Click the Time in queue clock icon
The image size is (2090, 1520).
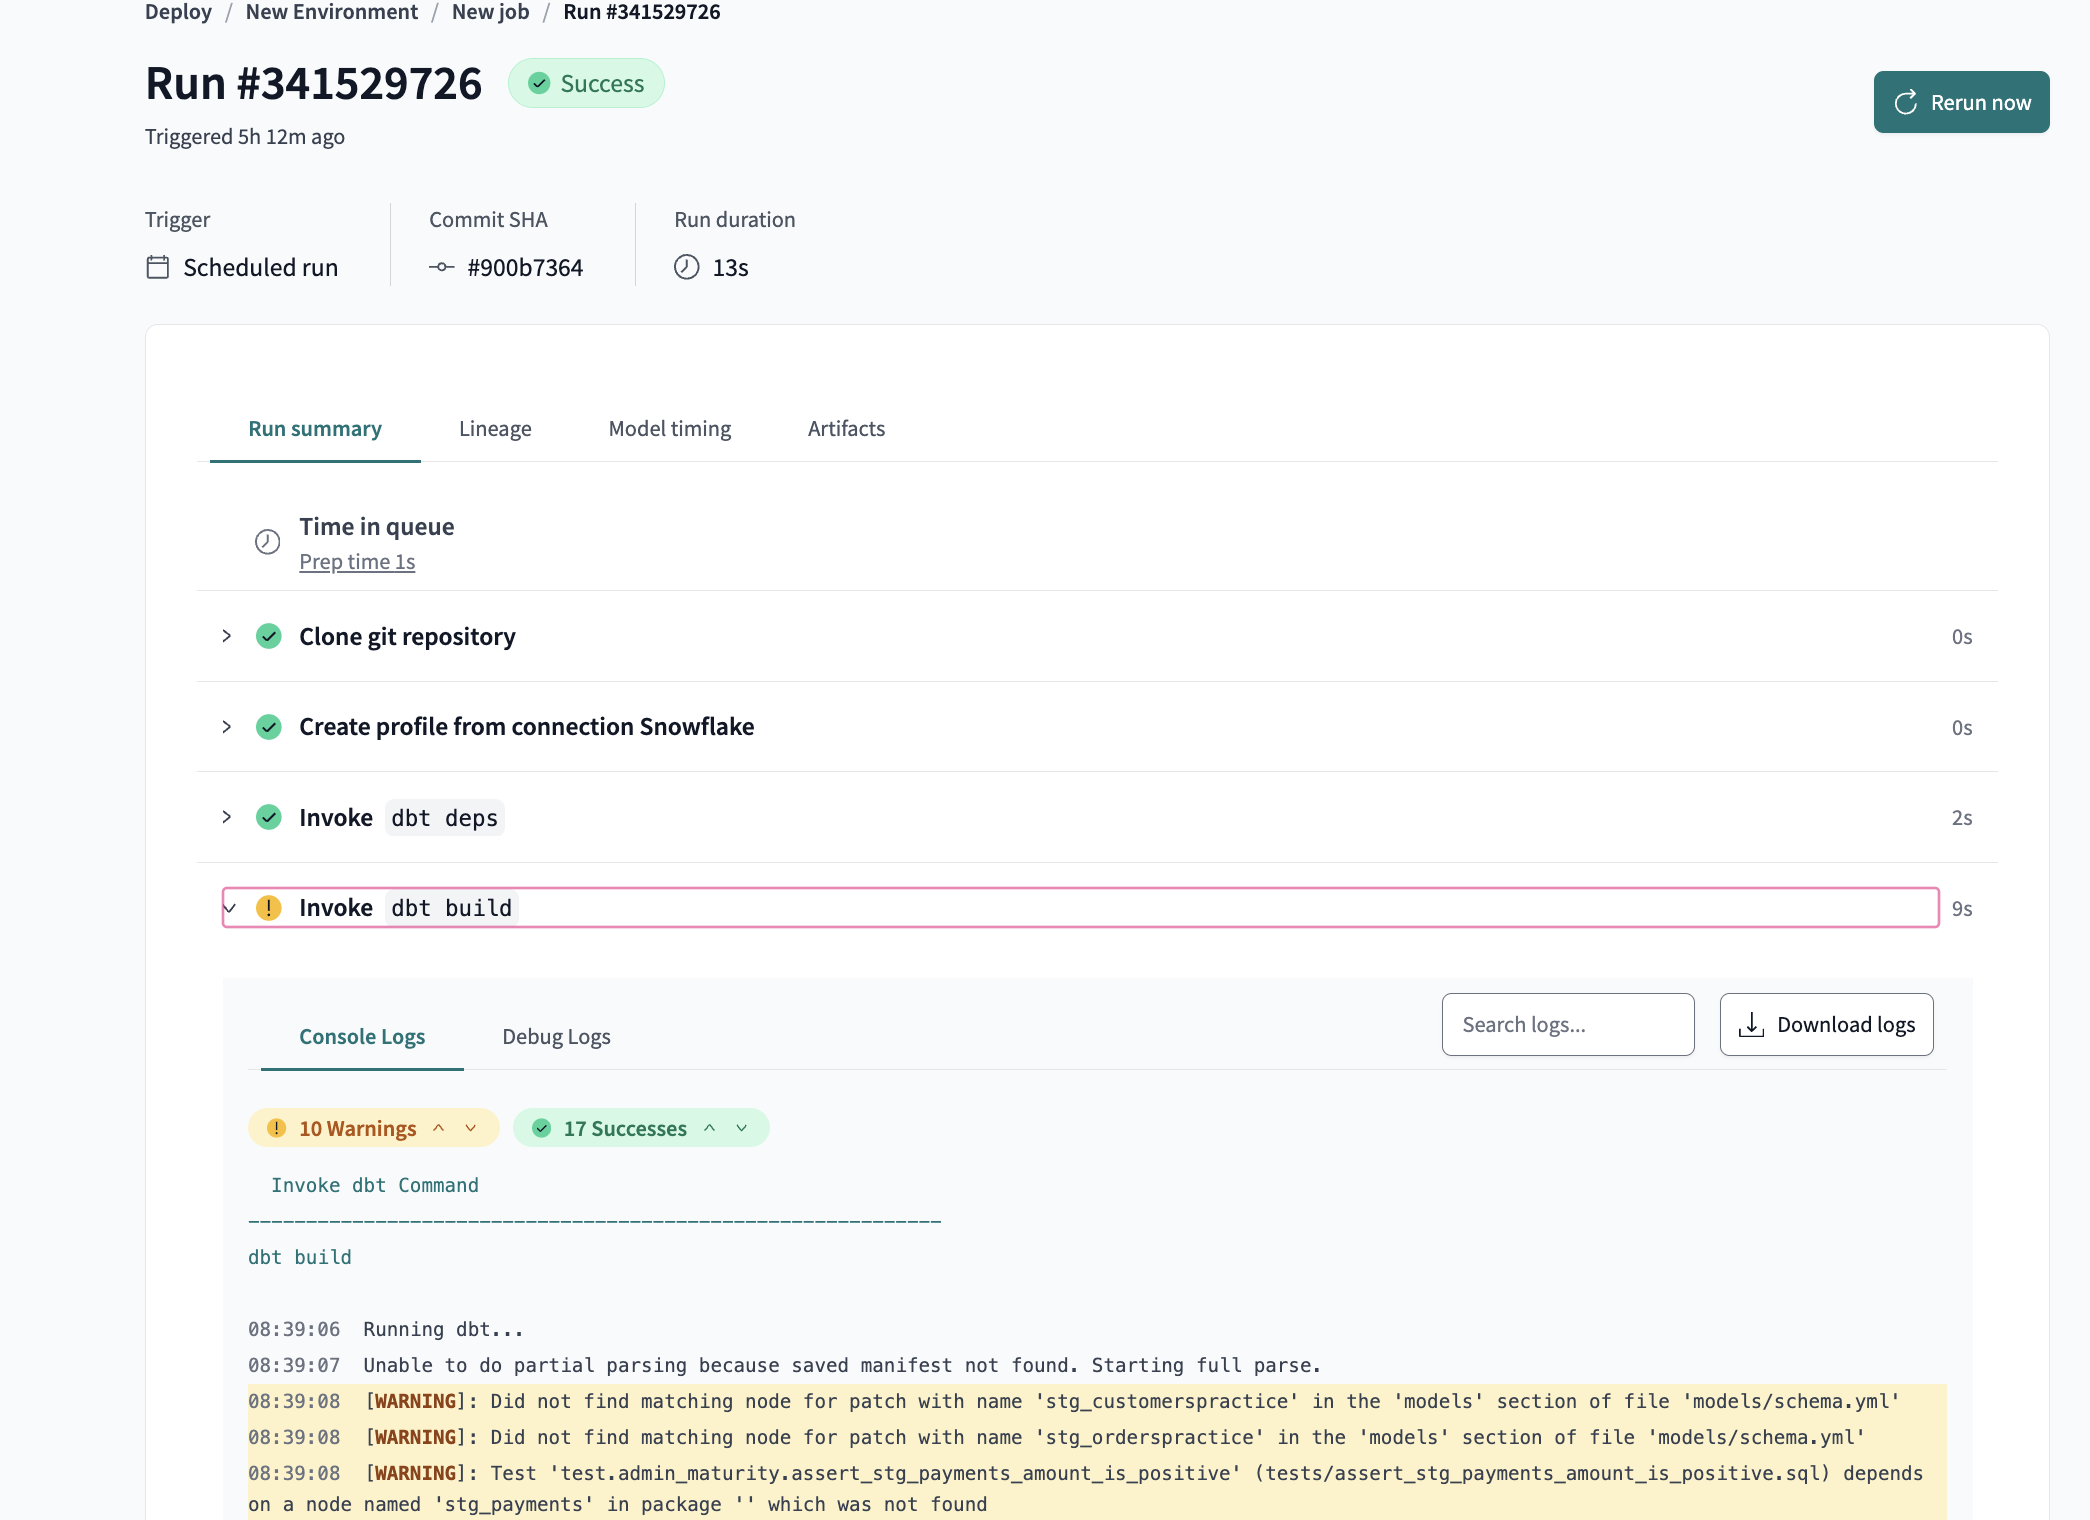(x=266, y=542)
